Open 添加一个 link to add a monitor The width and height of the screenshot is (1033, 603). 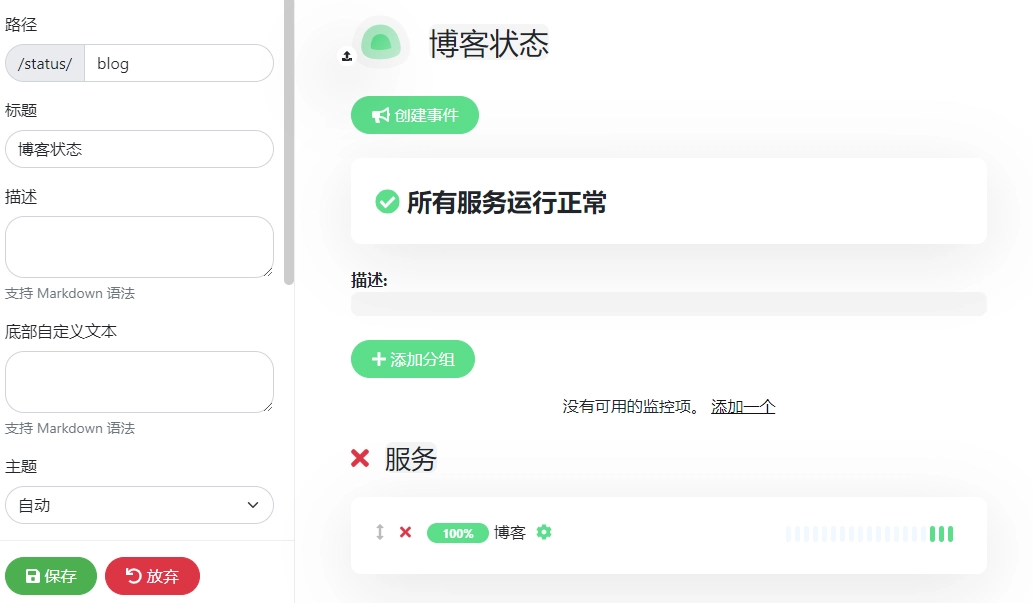743,406
